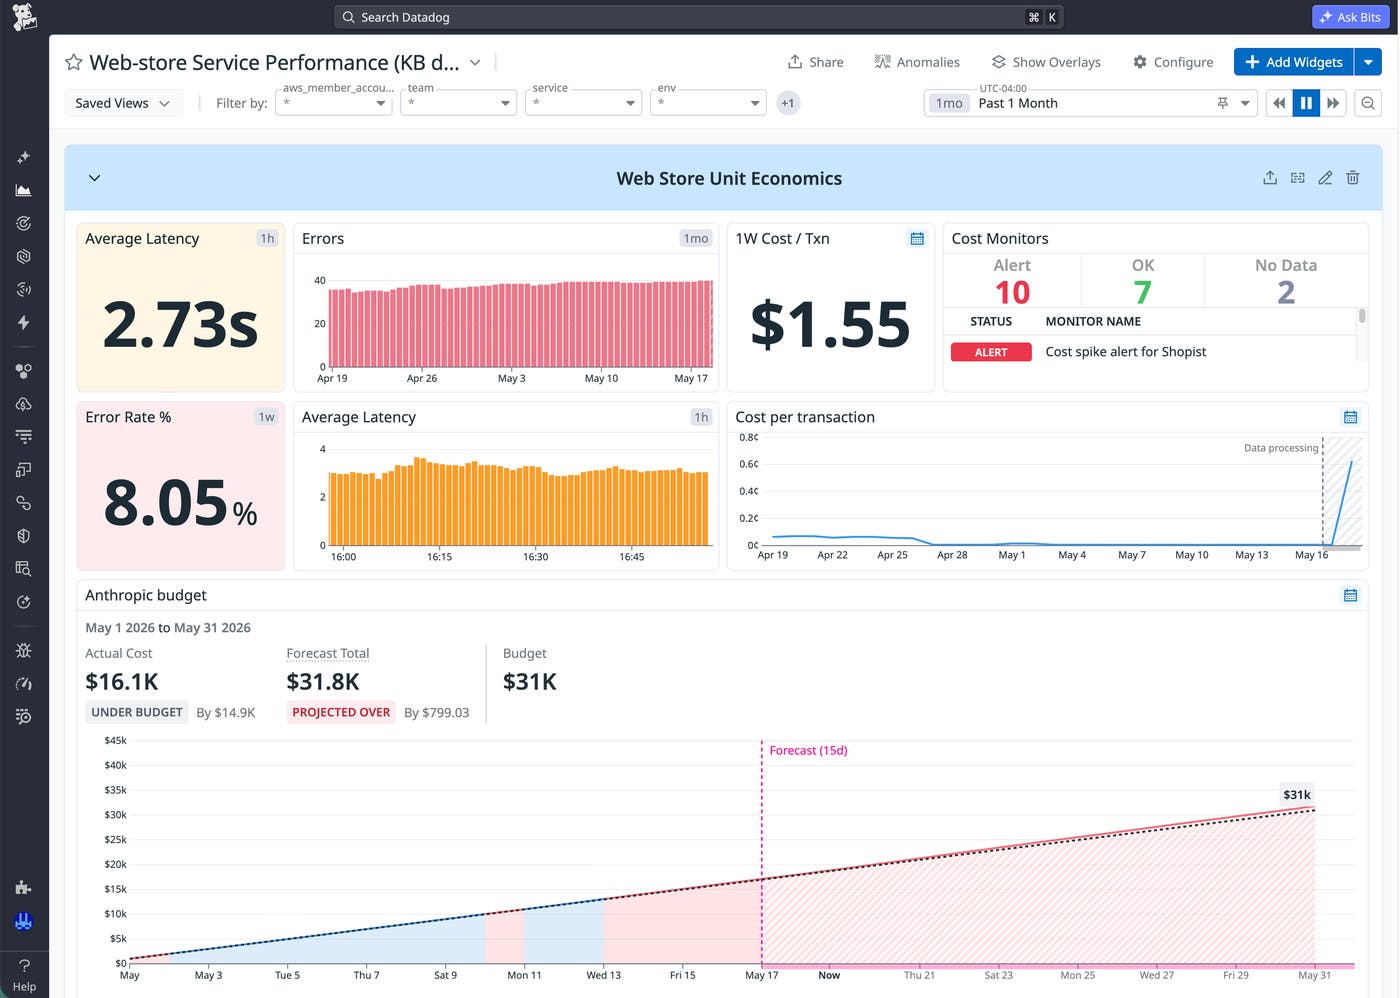This screenshot has height=998, width=1400.
Task: Open the chain link sidebar icon
Action: (x=24, y=503)
